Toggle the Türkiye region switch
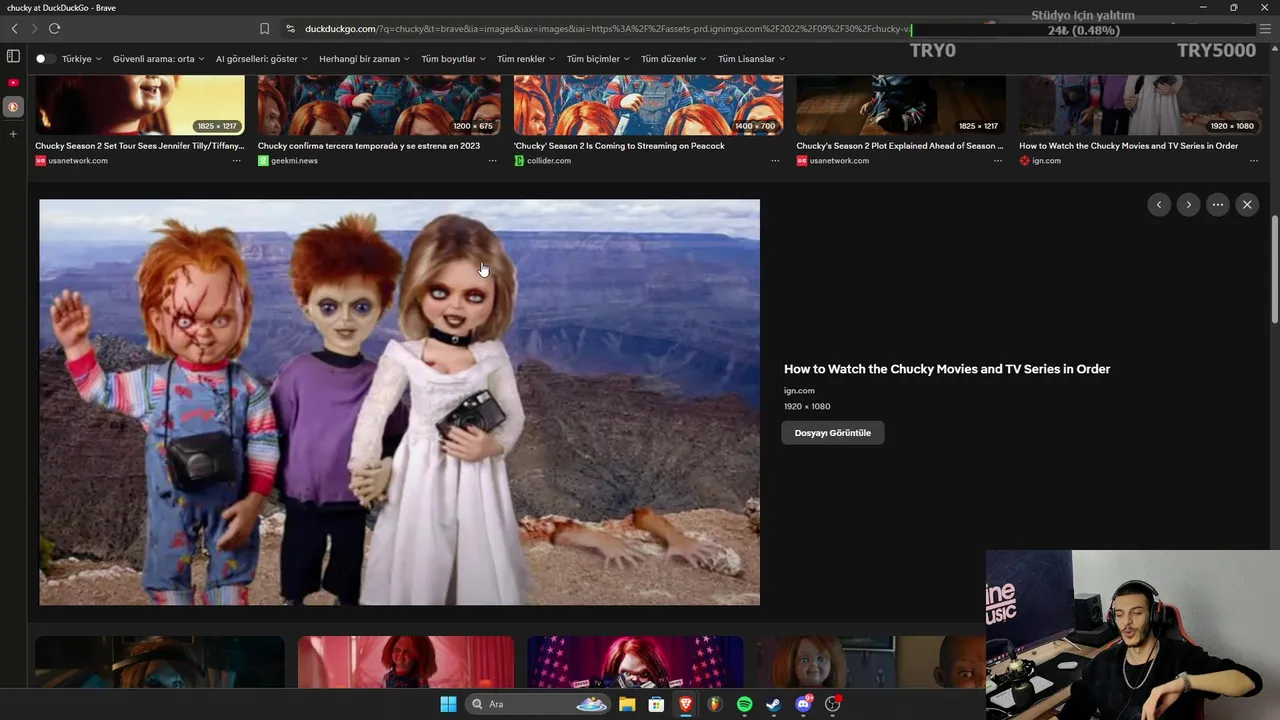 pos(44,59)
